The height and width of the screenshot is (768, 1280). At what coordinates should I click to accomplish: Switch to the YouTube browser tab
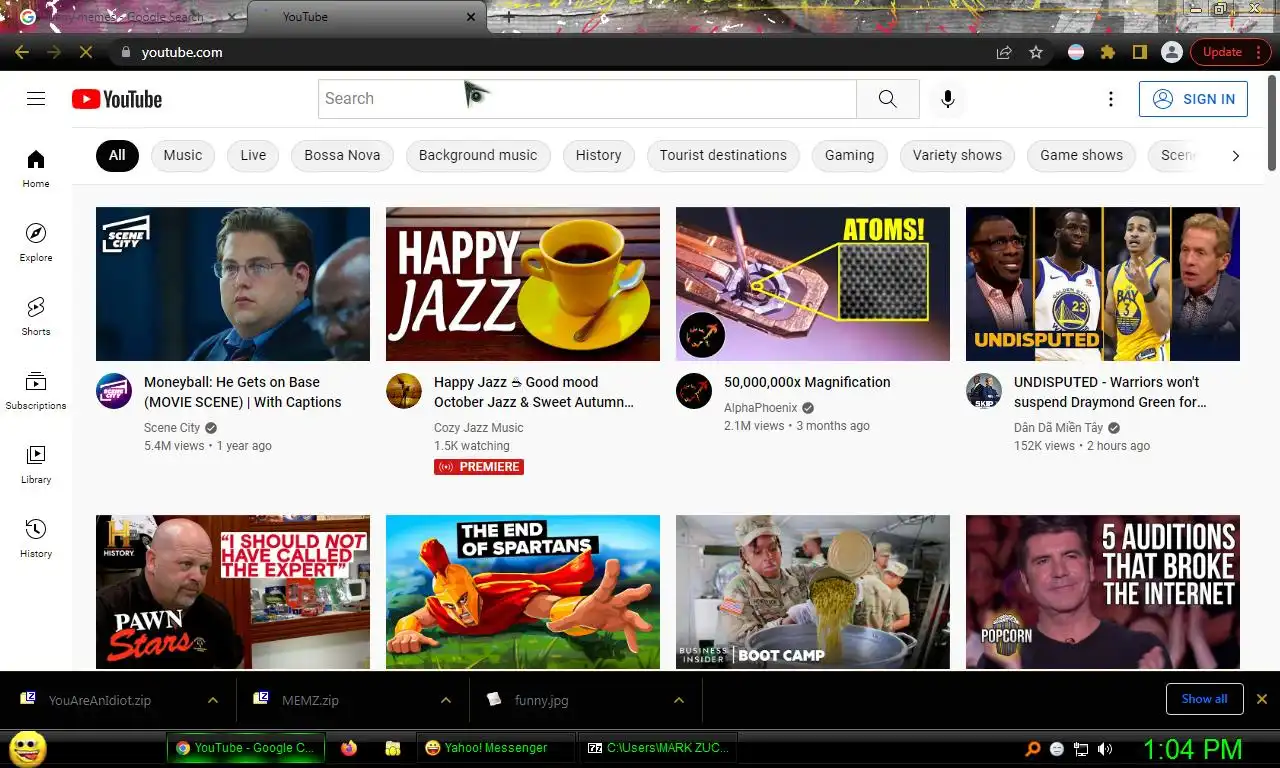click(365, 17)
